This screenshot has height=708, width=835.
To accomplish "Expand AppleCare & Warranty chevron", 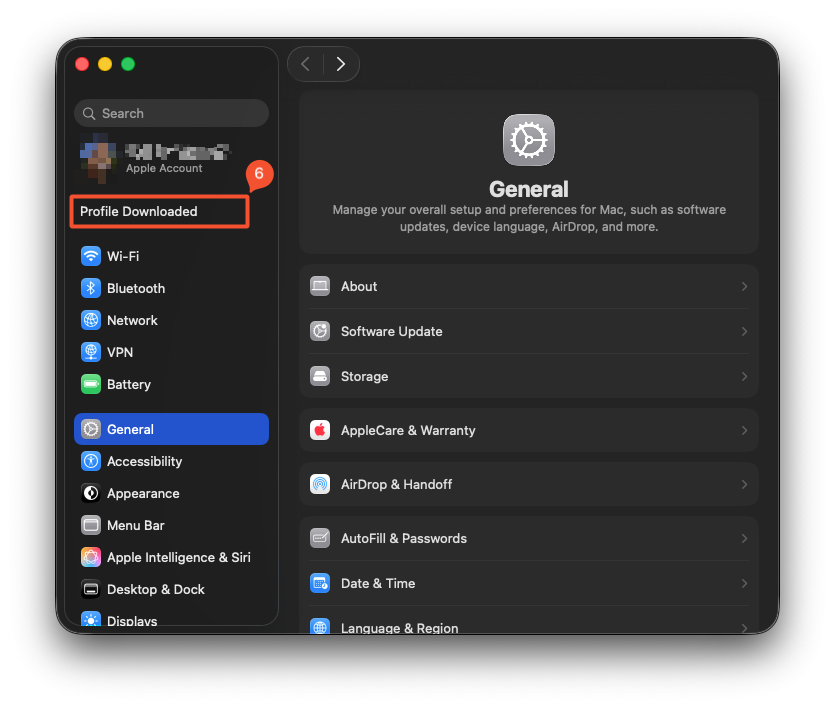I will coord(744,430).
